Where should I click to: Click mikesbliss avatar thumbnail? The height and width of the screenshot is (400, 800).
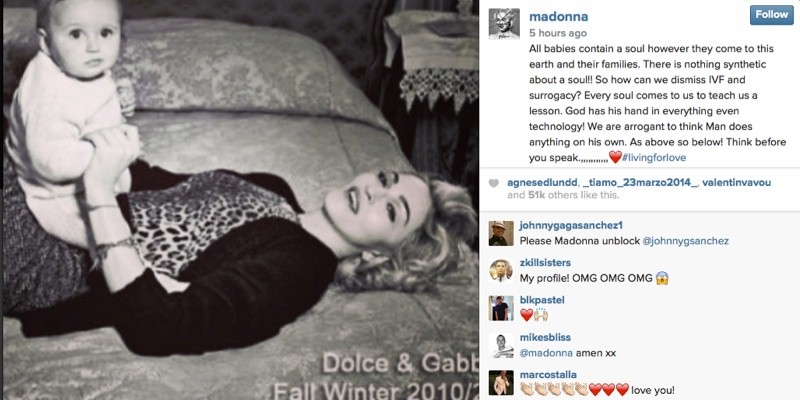[501, 345]
